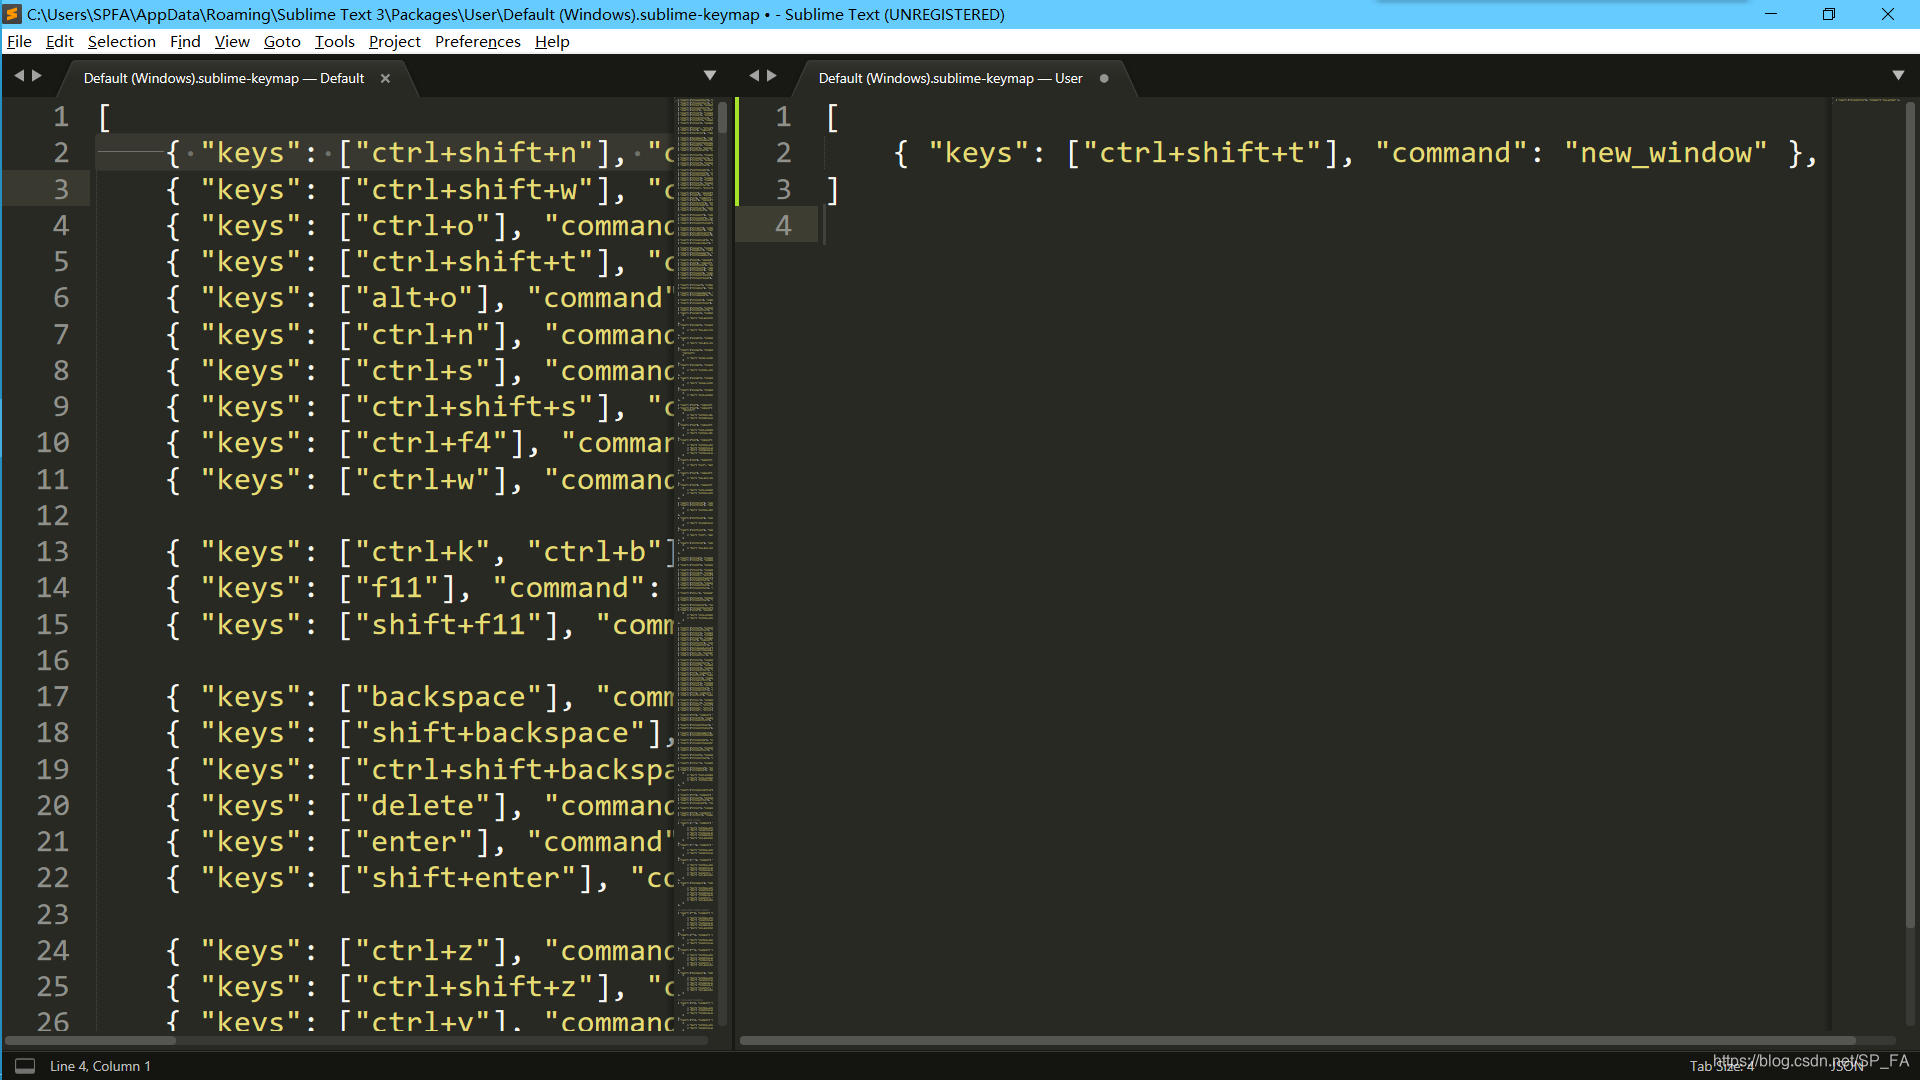Click line number 4 in right pane gutter
This screenshot has width=1920, height=1080.
click(783, 225)
